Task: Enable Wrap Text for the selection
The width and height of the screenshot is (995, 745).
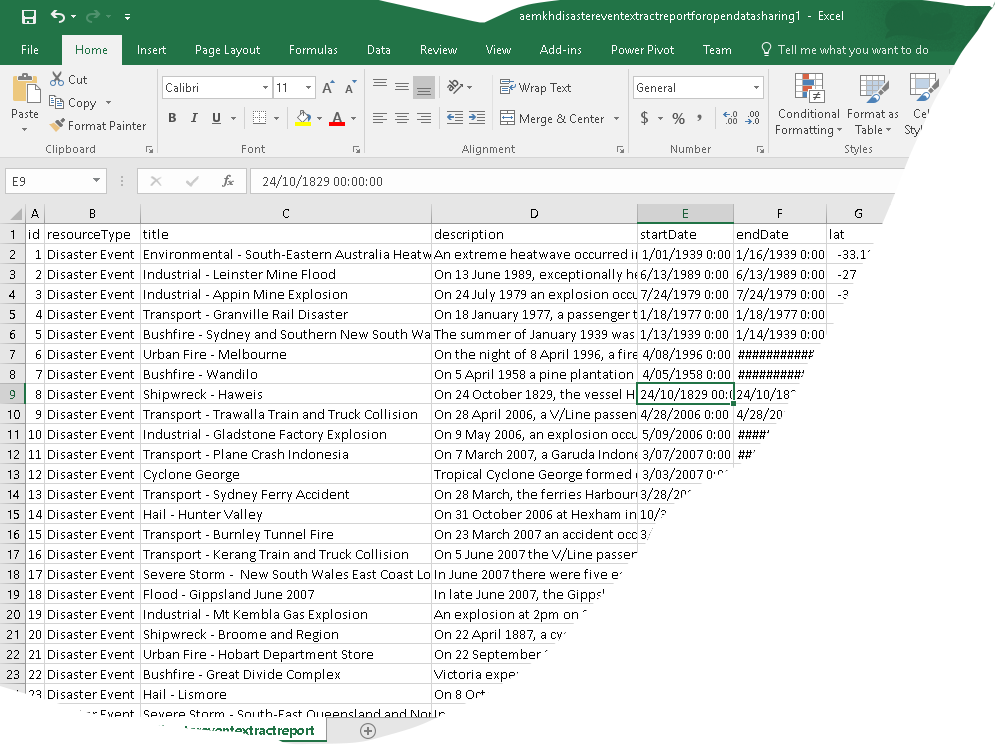Action: pyautogui.click(x=537, y=87)
